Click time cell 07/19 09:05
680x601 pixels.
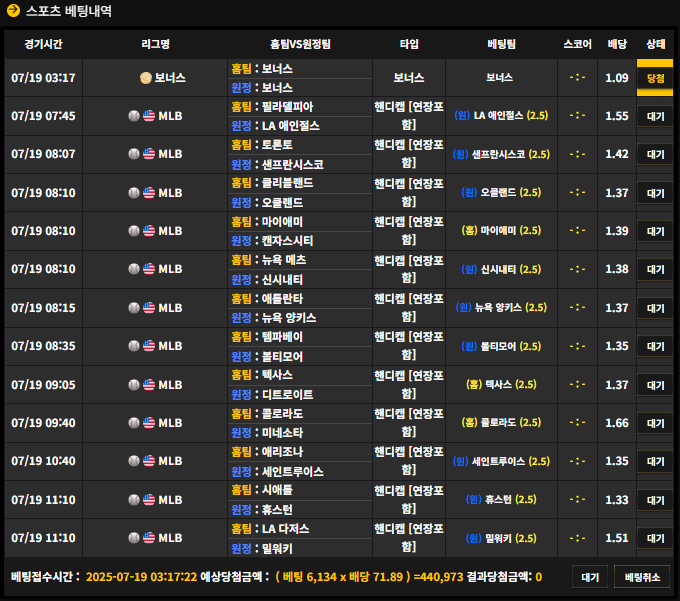pyautogui.click(x=43, y=385)
